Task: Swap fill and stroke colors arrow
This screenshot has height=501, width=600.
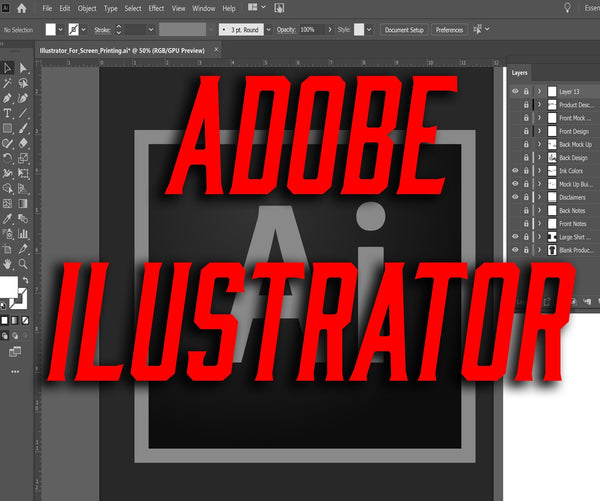Action: (25, 281)
